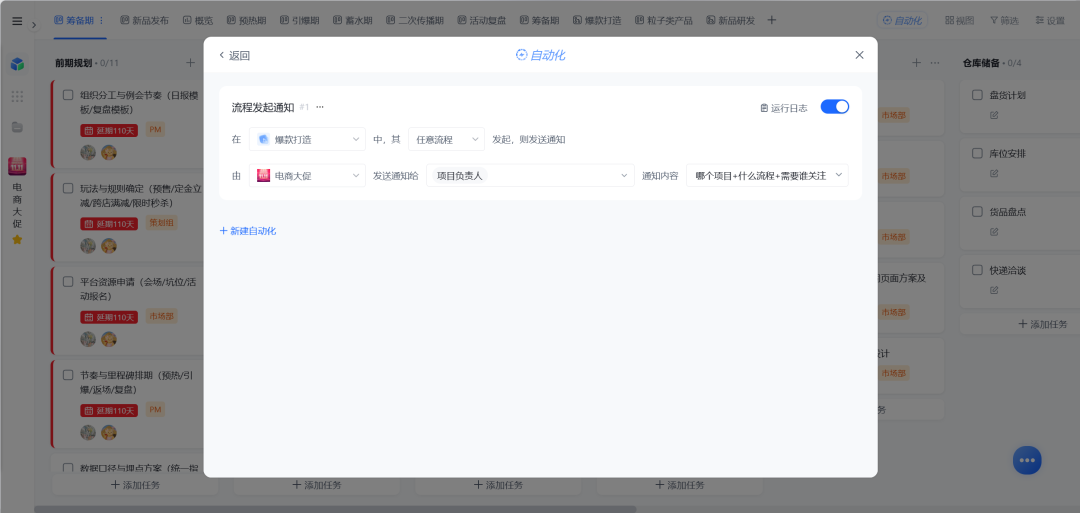Select the 11.11 电商大促 project icon

[17, 166]
